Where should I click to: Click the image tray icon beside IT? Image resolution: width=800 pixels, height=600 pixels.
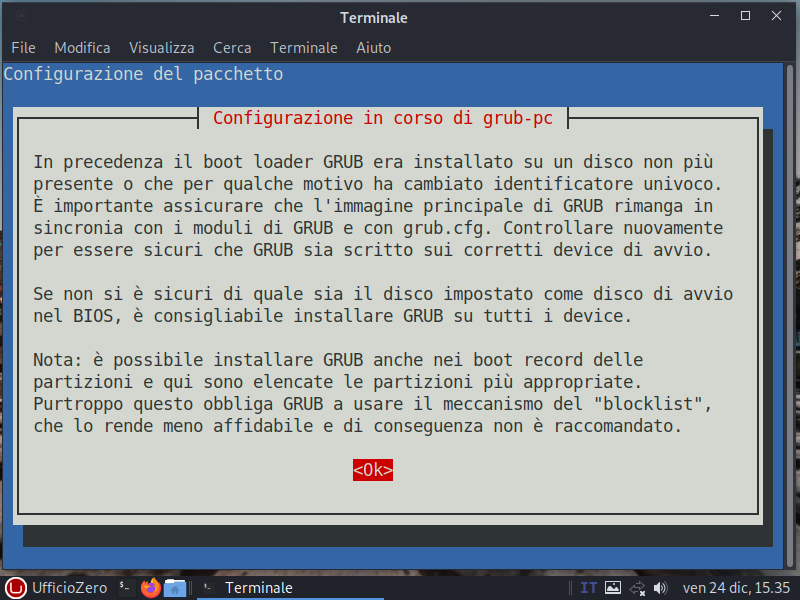(x=613, y=588)
